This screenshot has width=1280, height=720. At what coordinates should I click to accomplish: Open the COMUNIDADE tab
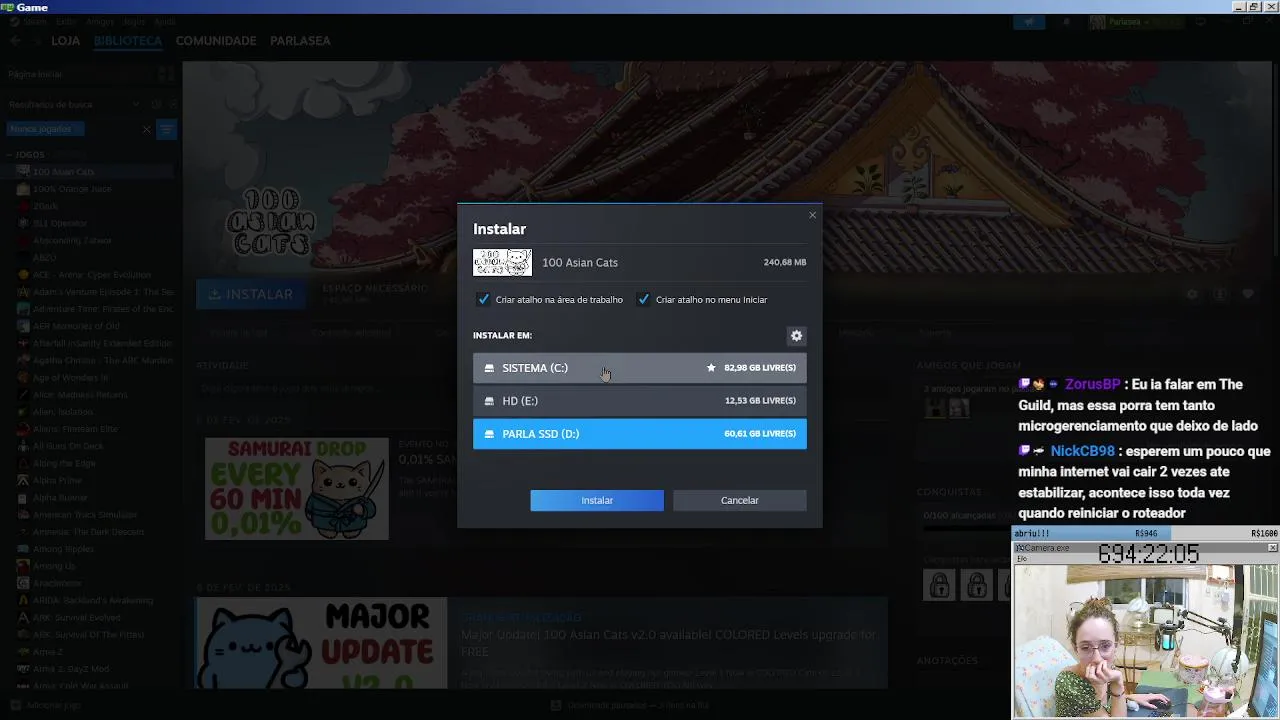coord(216,41)
